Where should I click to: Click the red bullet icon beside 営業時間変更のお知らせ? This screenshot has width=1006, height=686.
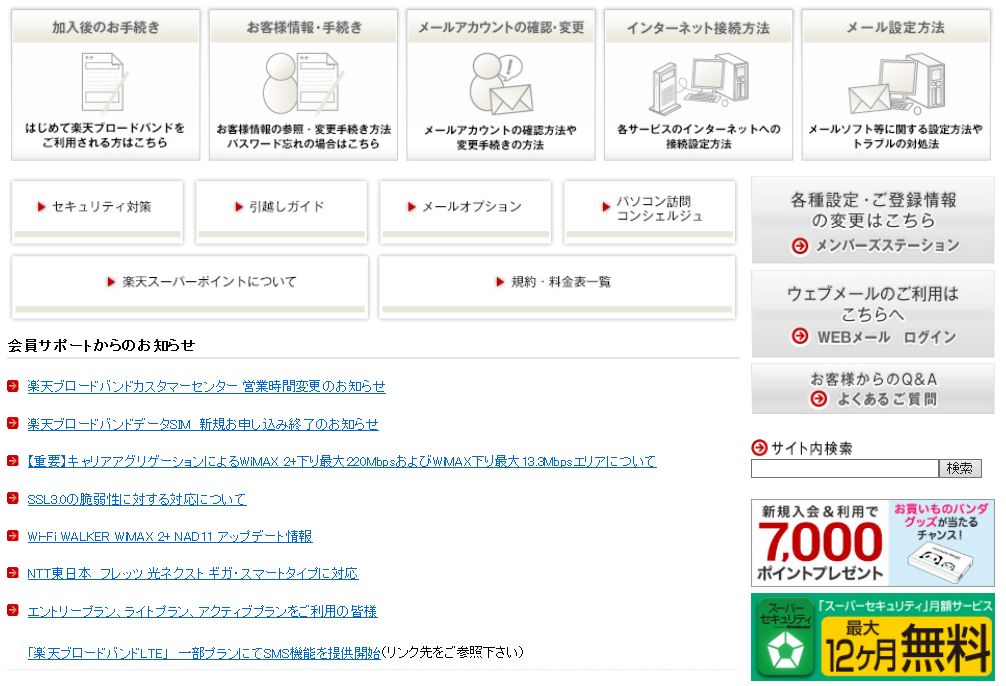(12, 386)
